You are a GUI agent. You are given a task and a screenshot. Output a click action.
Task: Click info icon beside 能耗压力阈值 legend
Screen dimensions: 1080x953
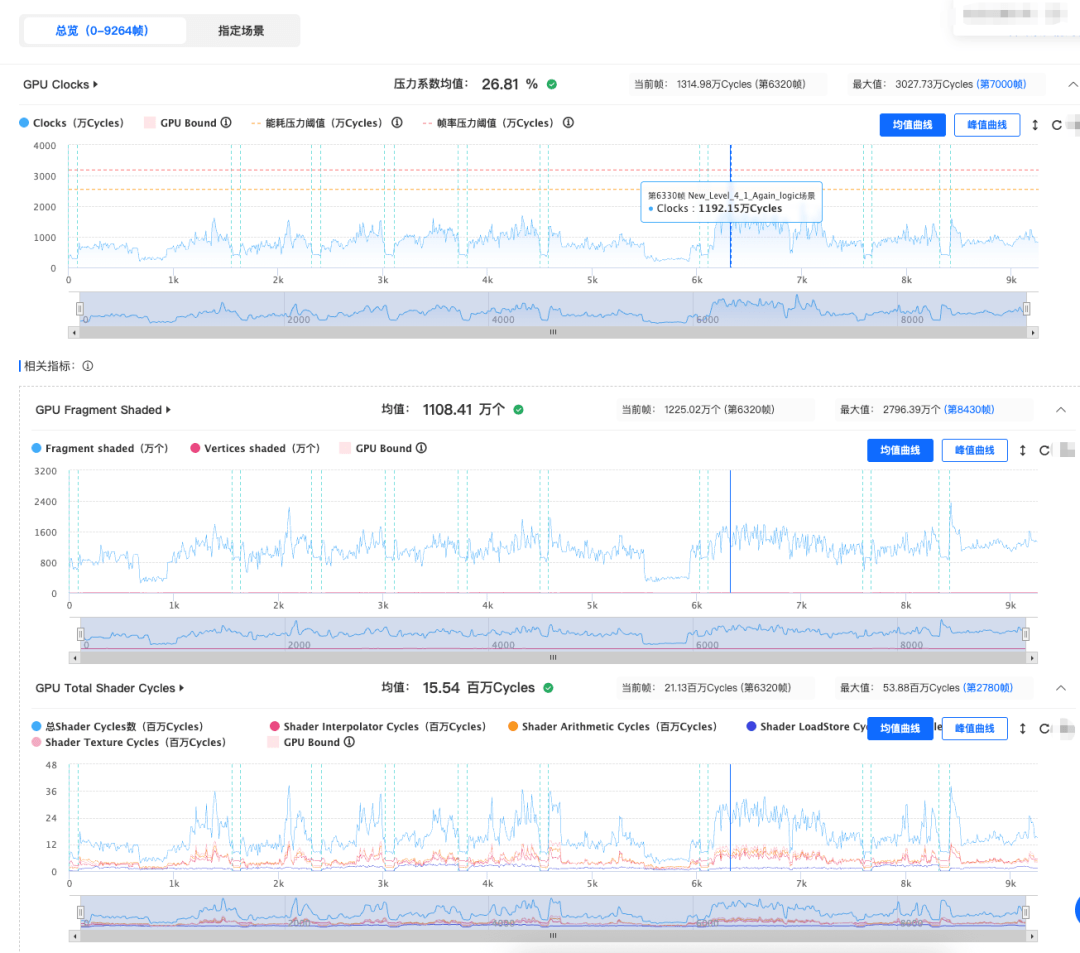397,123
